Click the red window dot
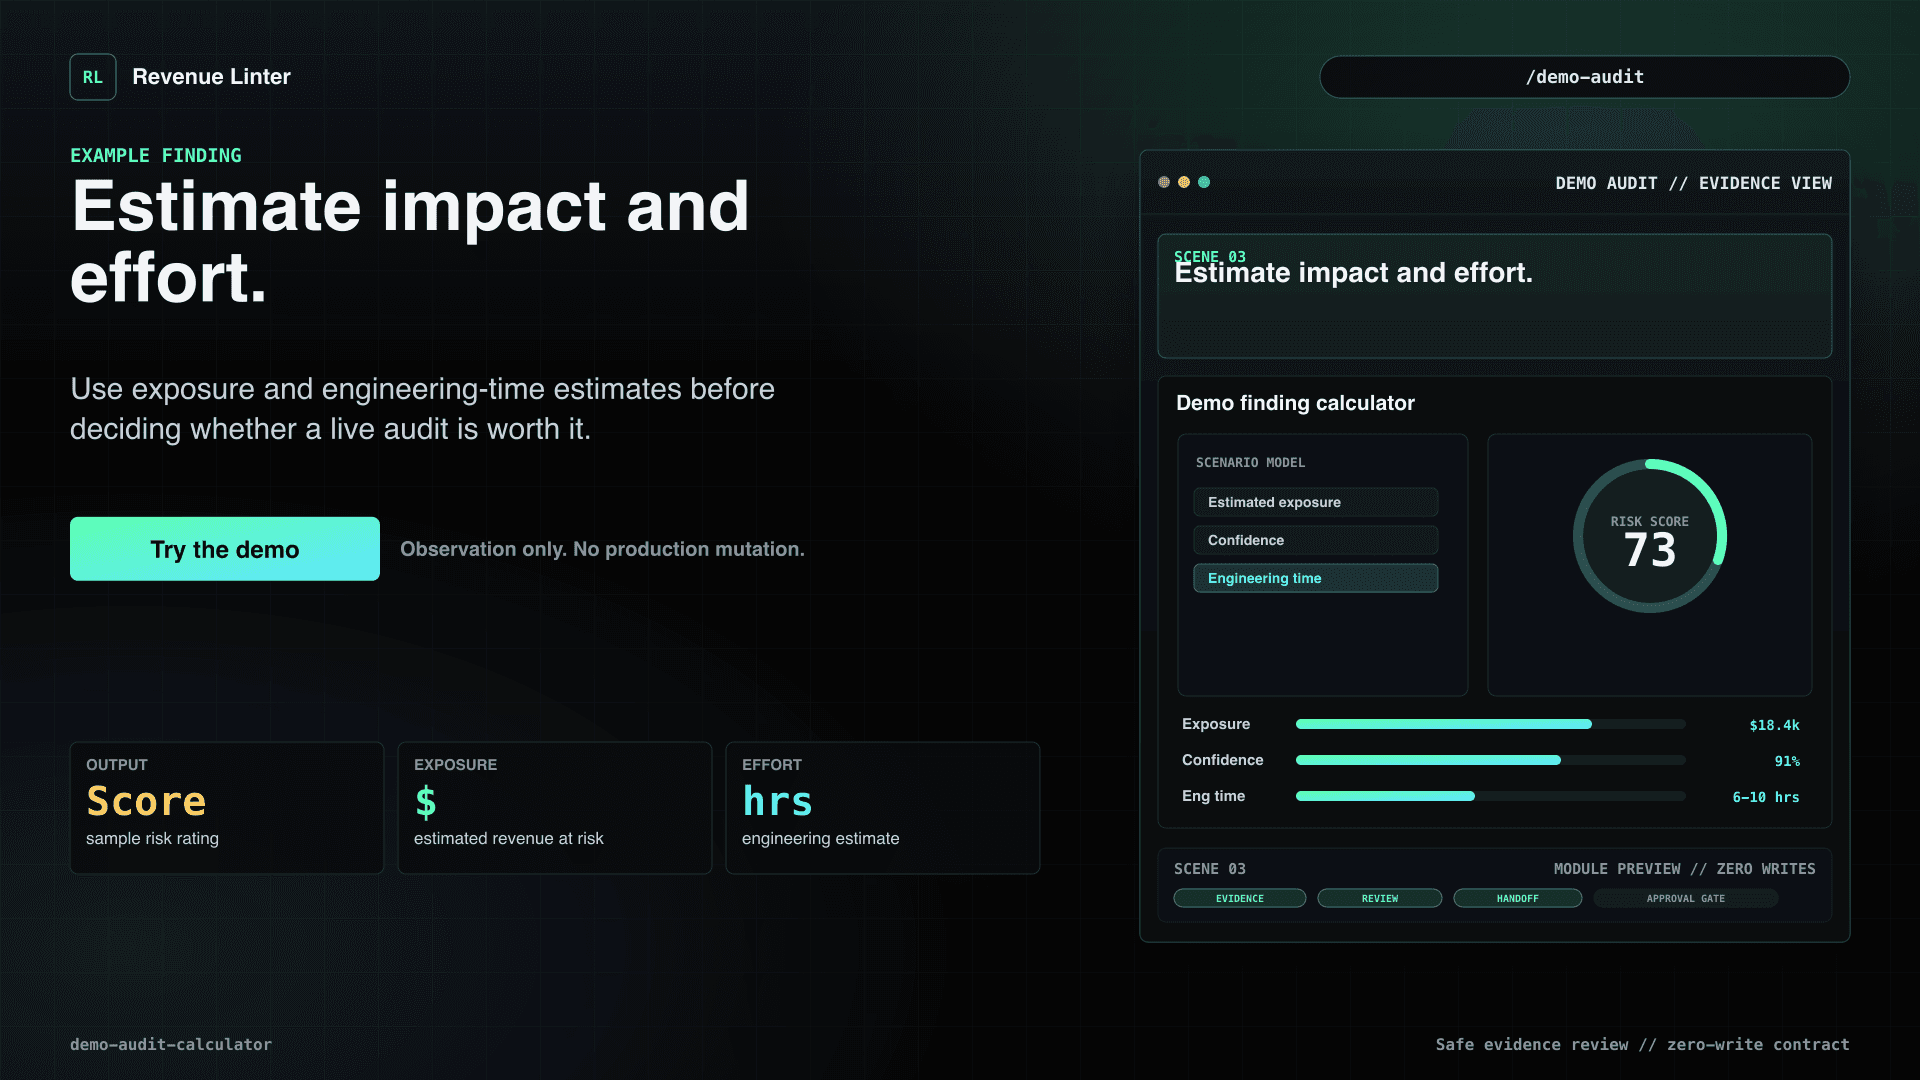1920x1080 pixels. point(1164,182)
